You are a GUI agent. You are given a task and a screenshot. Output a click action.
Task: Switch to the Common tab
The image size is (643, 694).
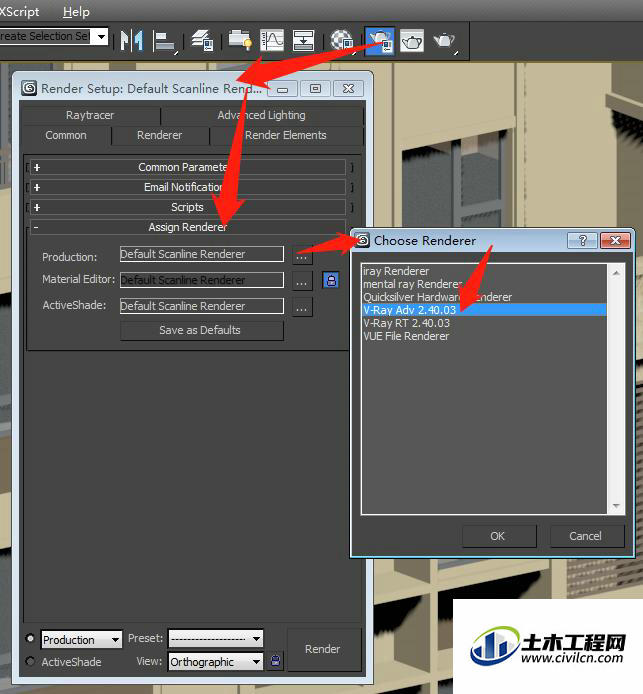[x=66, y=135]
